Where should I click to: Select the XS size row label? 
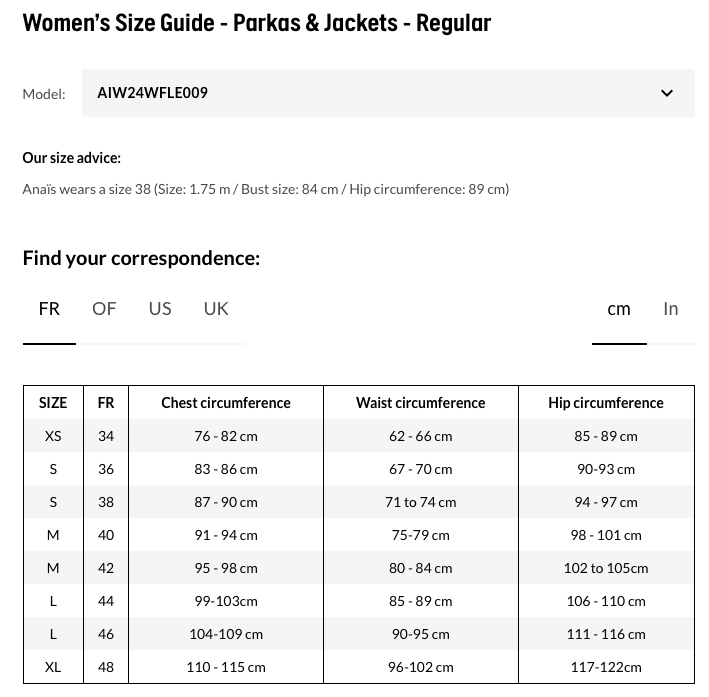(x=53, y=436)
